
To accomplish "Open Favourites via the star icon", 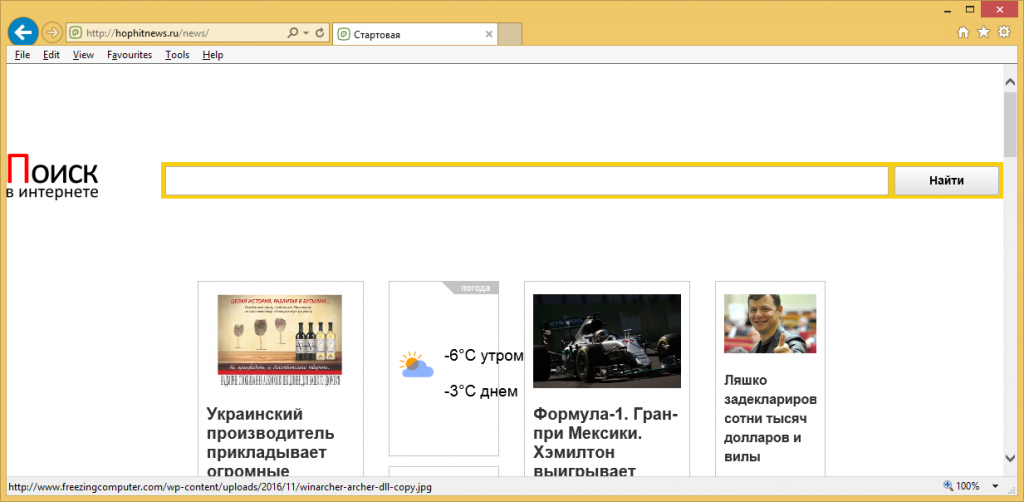I will pyautogui.click(x=983, y=33).
